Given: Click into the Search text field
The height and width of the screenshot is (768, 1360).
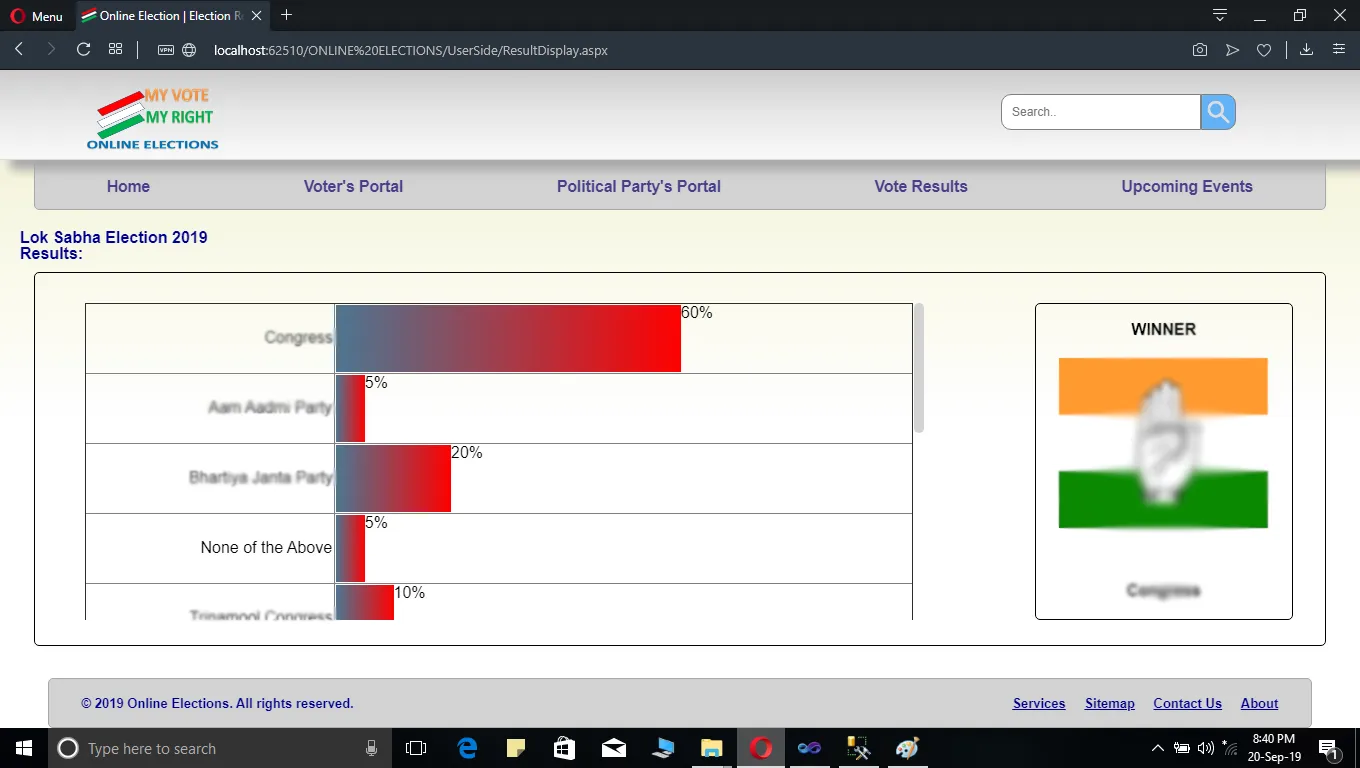Looking at the screenshot, I should coord(1101,112).
